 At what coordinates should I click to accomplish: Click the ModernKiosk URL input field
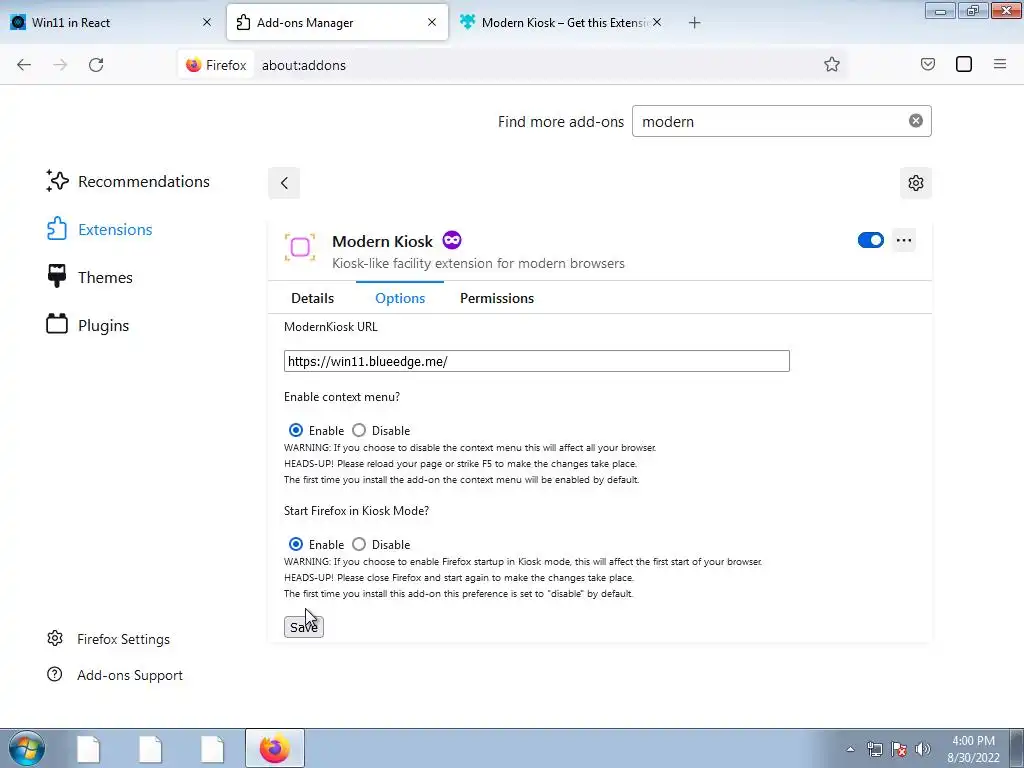[536, 361]
